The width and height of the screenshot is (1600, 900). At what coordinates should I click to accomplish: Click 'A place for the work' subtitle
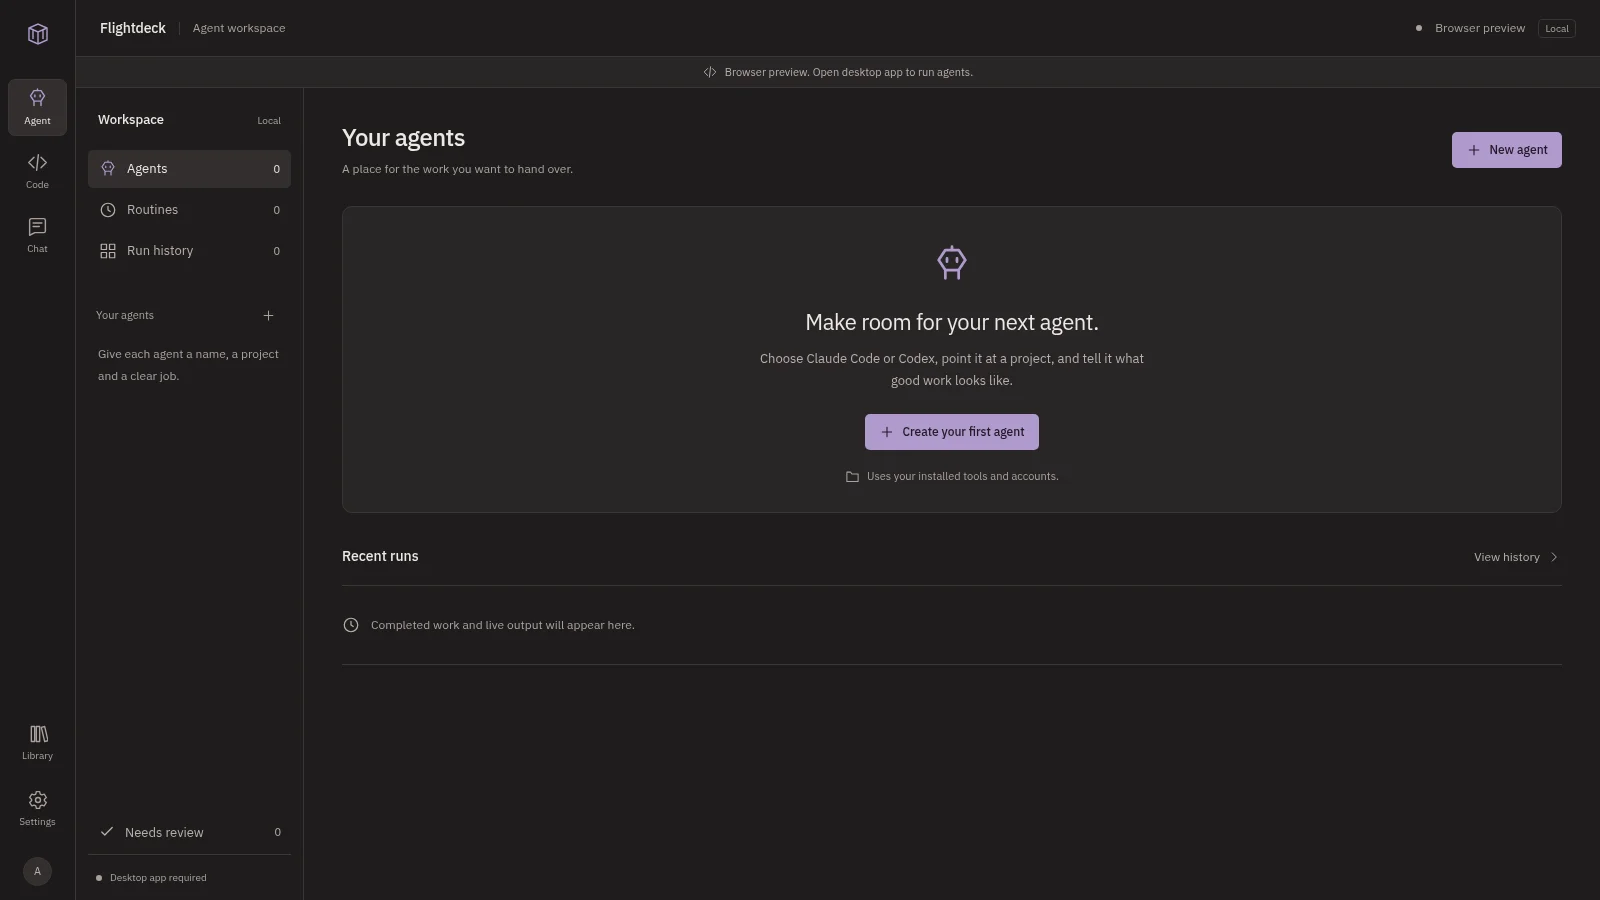tap(457, 169)
